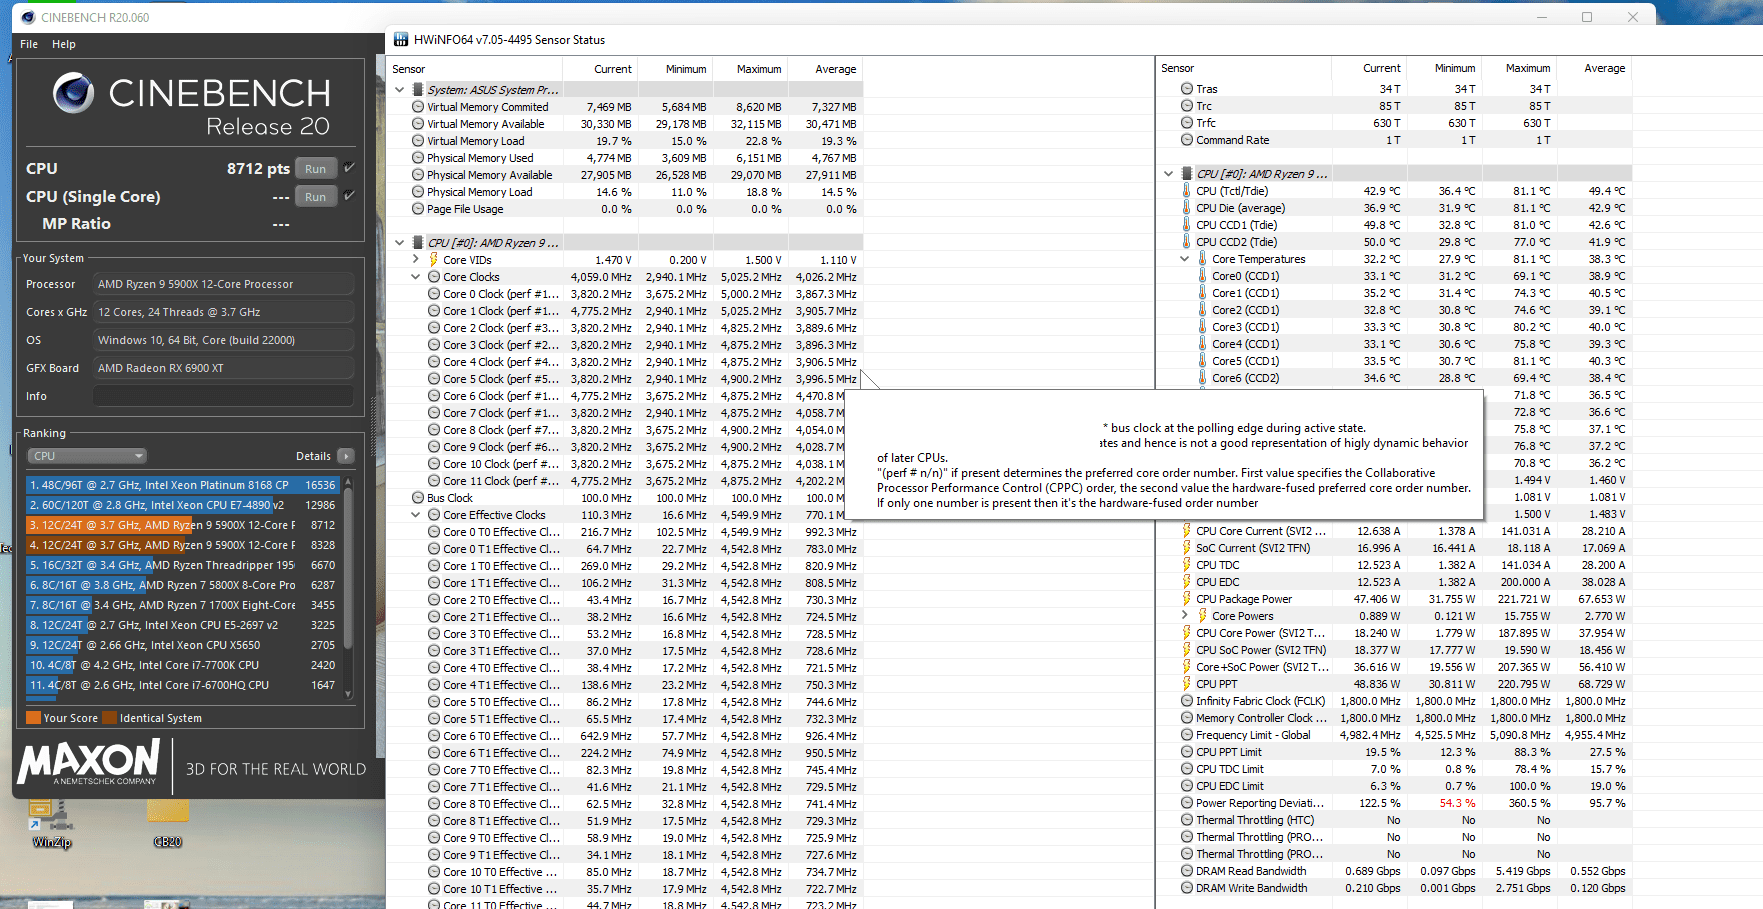This screenshot has height=909, width=1763.
Task: Expand the Core VIDs tree node
Action: pos(416,260)
